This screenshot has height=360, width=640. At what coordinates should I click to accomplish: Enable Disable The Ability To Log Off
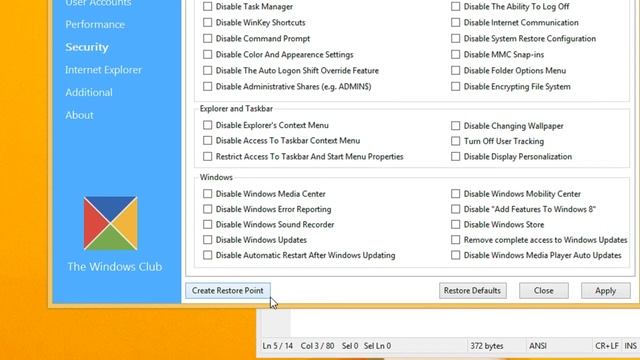click(x=456, y=7)
